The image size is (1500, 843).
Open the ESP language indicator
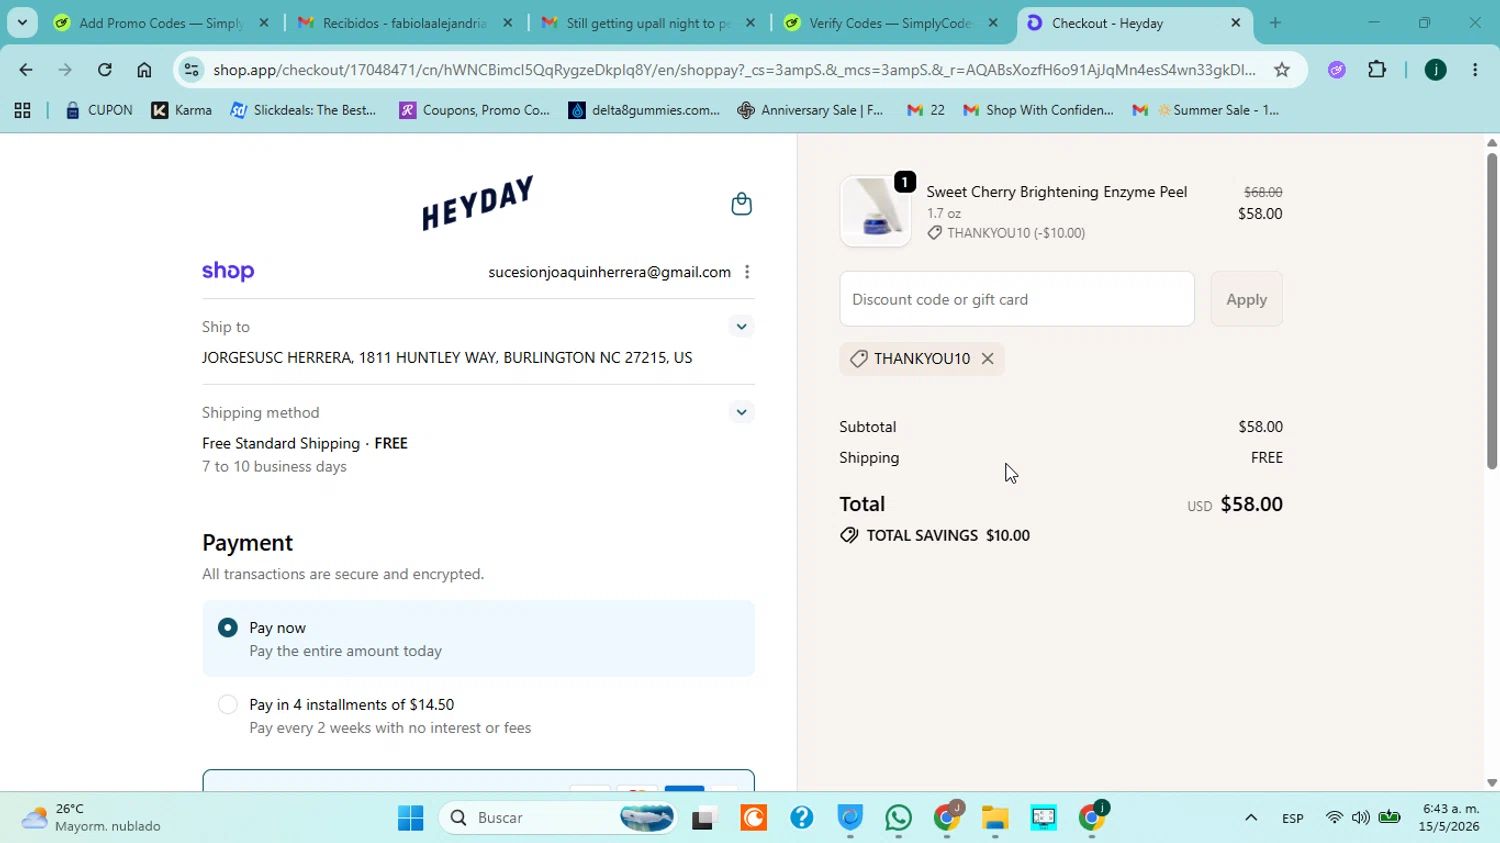[x=1292, y=818]
